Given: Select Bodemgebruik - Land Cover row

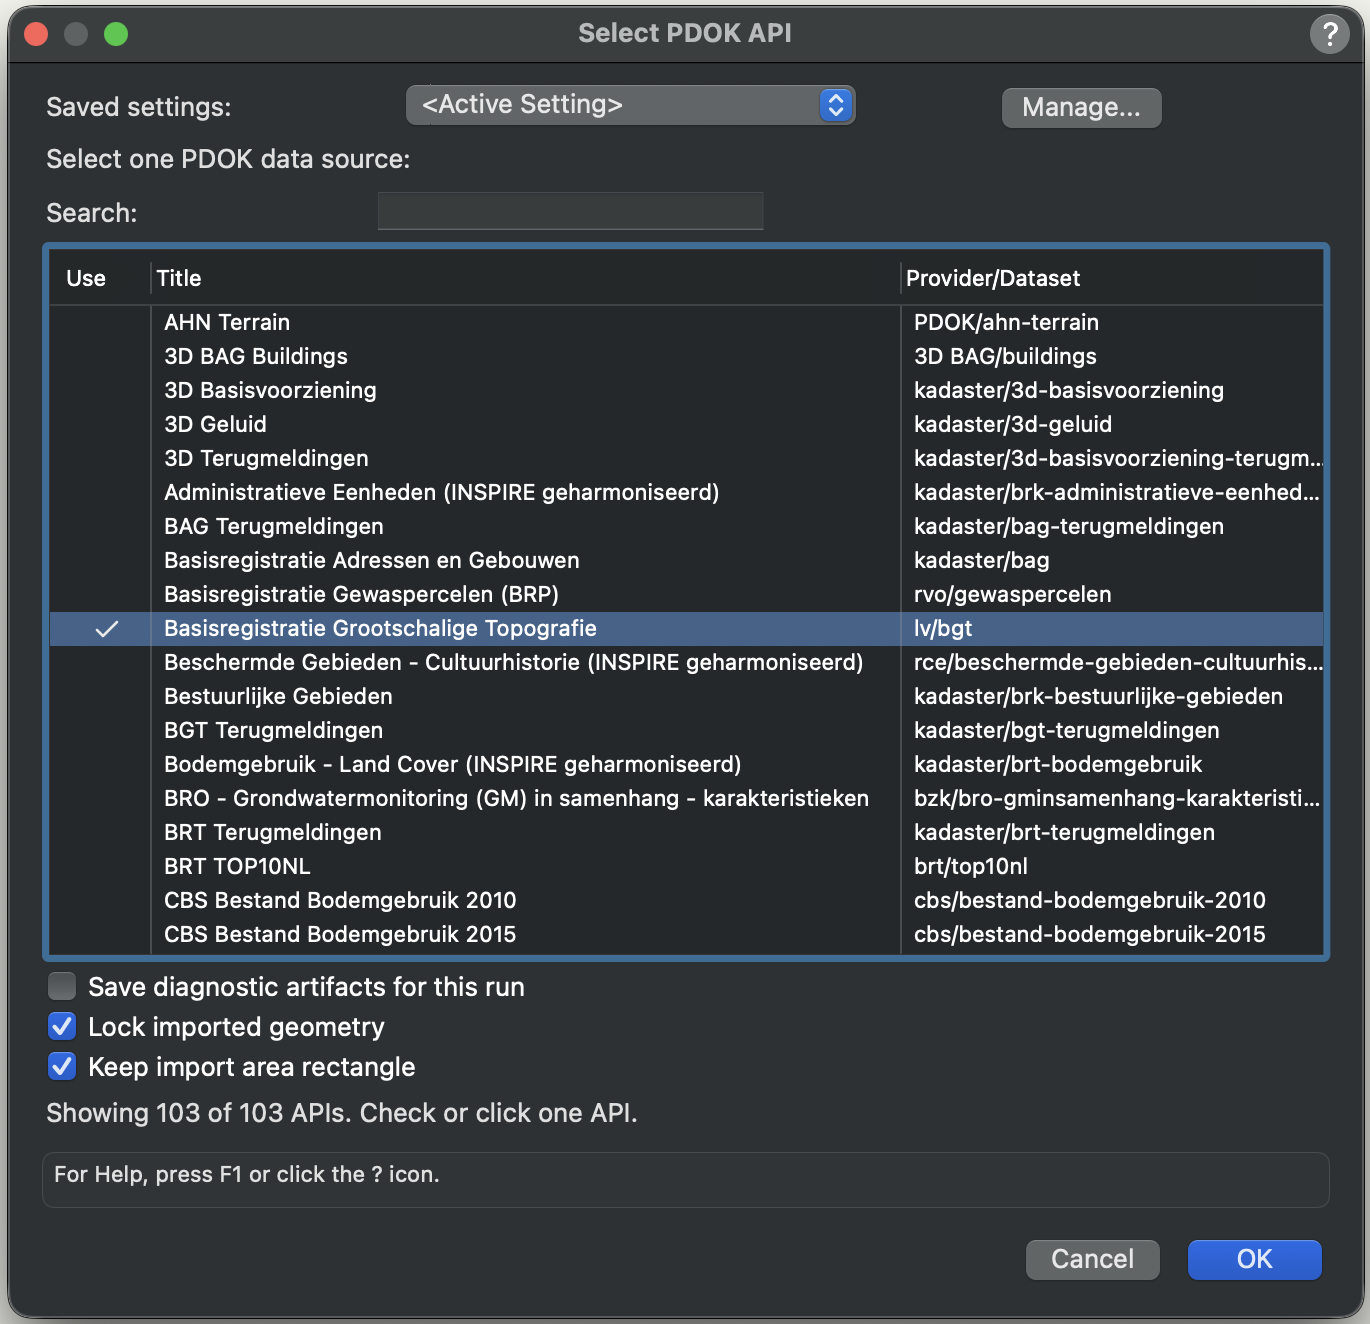Looking at the screenshot, I should pyautogui.click(x=686, y=764).
